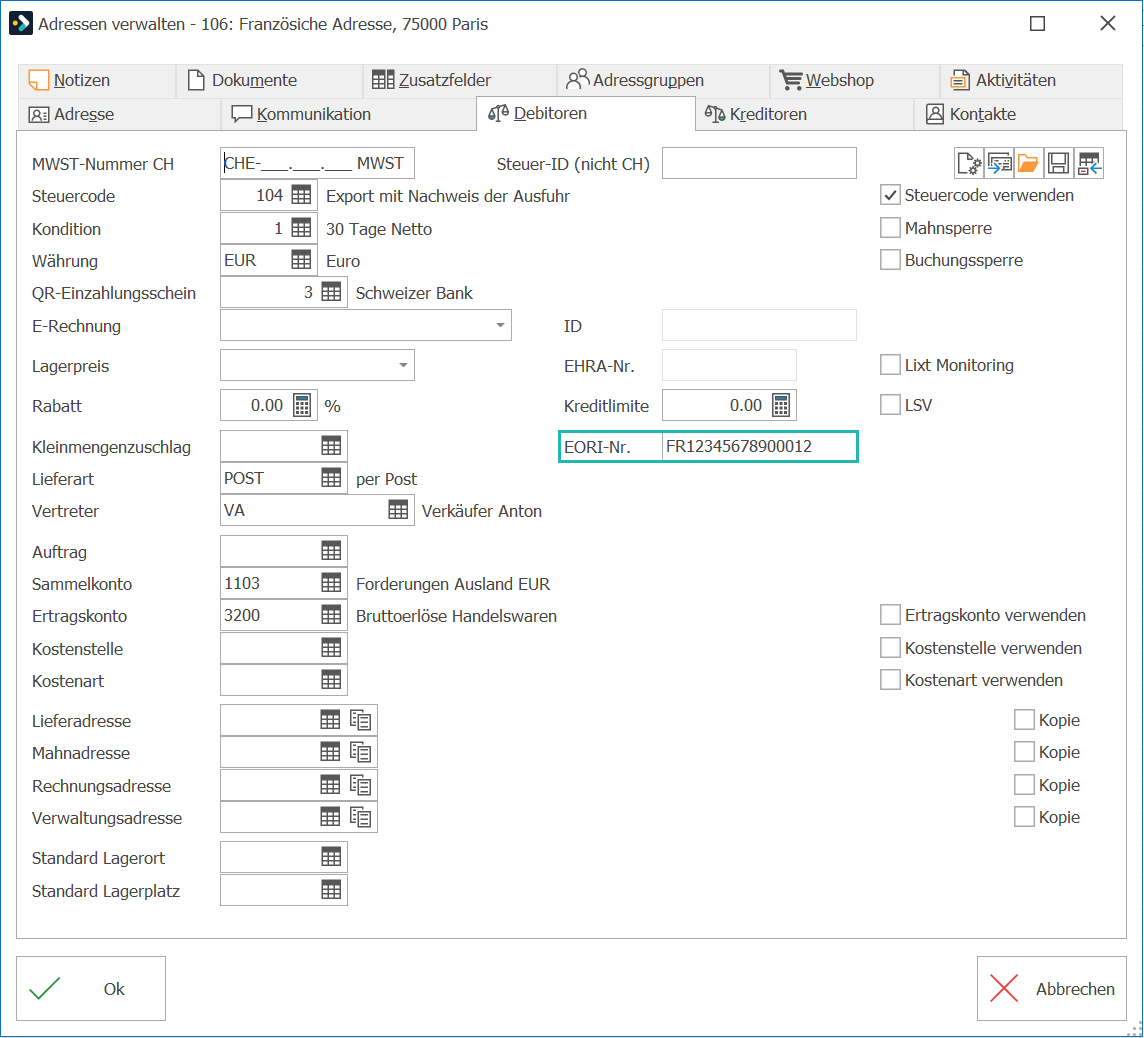Open the Lieferart lookup table icon
Image resolution: width=1144 pixels, height=1038 pixels.
[x=331, y=479]
